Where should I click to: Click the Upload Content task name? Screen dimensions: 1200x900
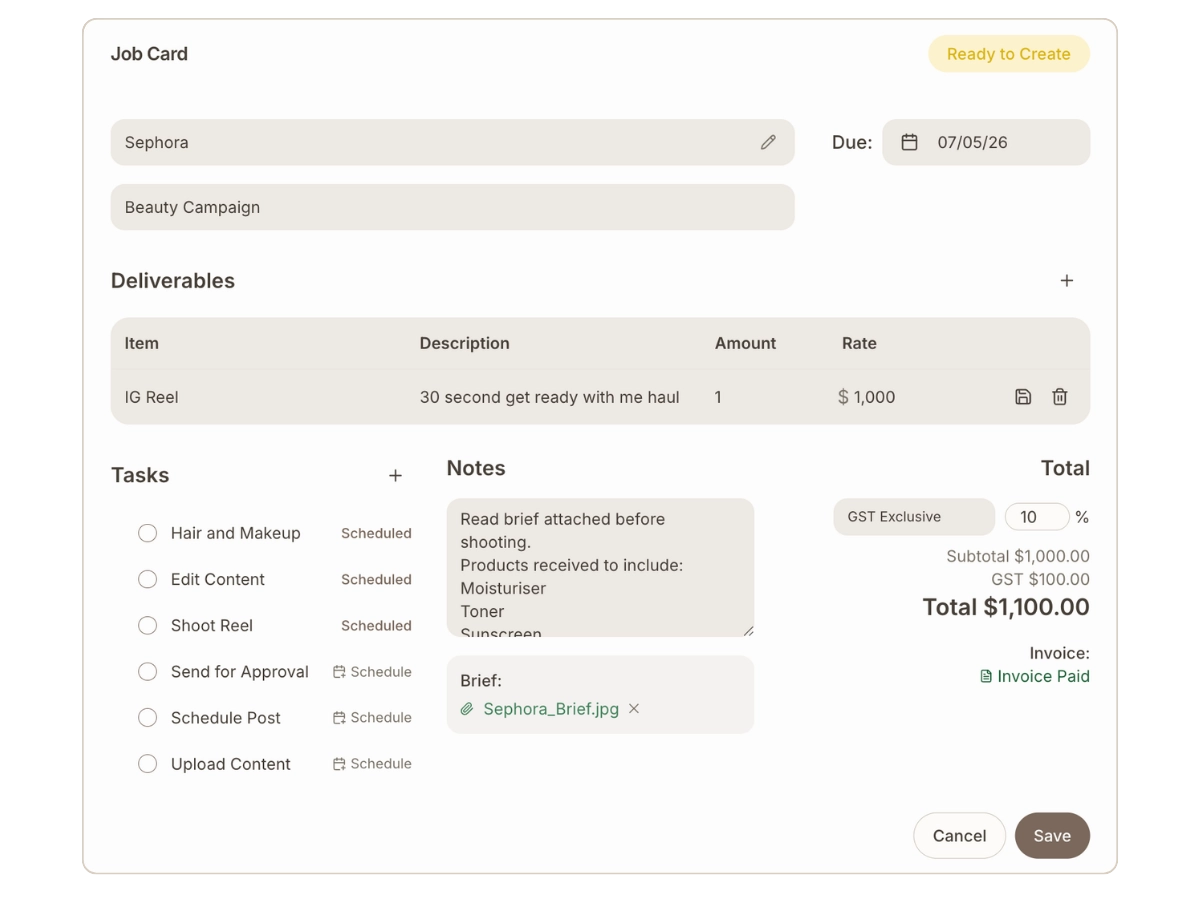point(230,764)
